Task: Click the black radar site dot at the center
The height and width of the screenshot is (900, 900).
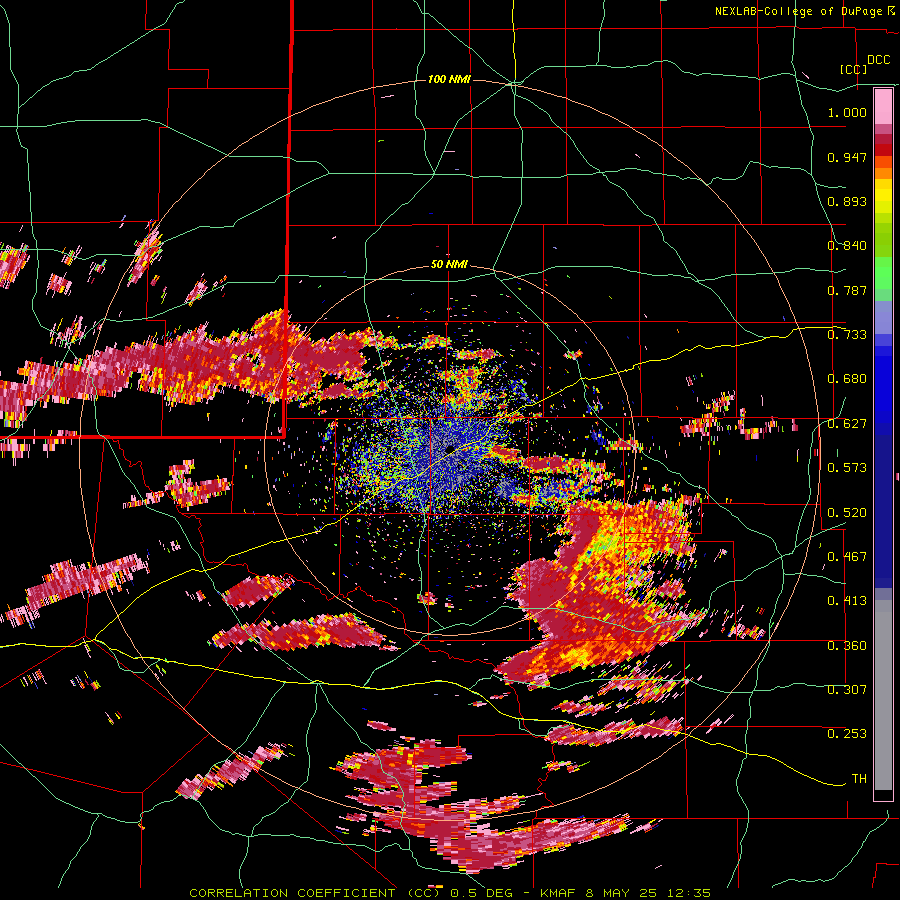Action: [x=450, y=449]
